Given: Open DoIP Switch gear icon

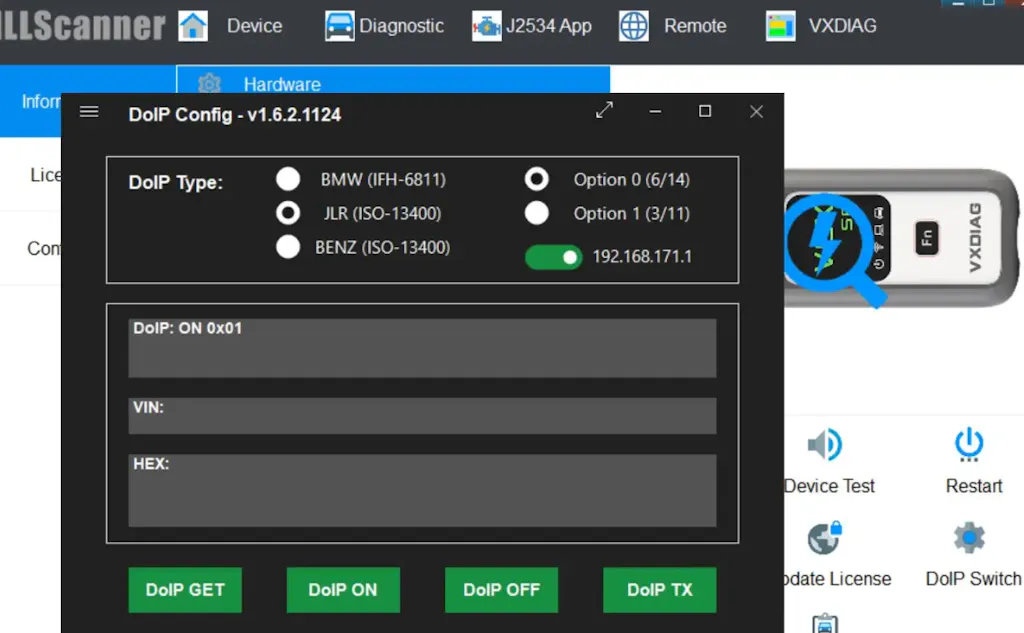Looking at the screenshot, I should [969, 538].
